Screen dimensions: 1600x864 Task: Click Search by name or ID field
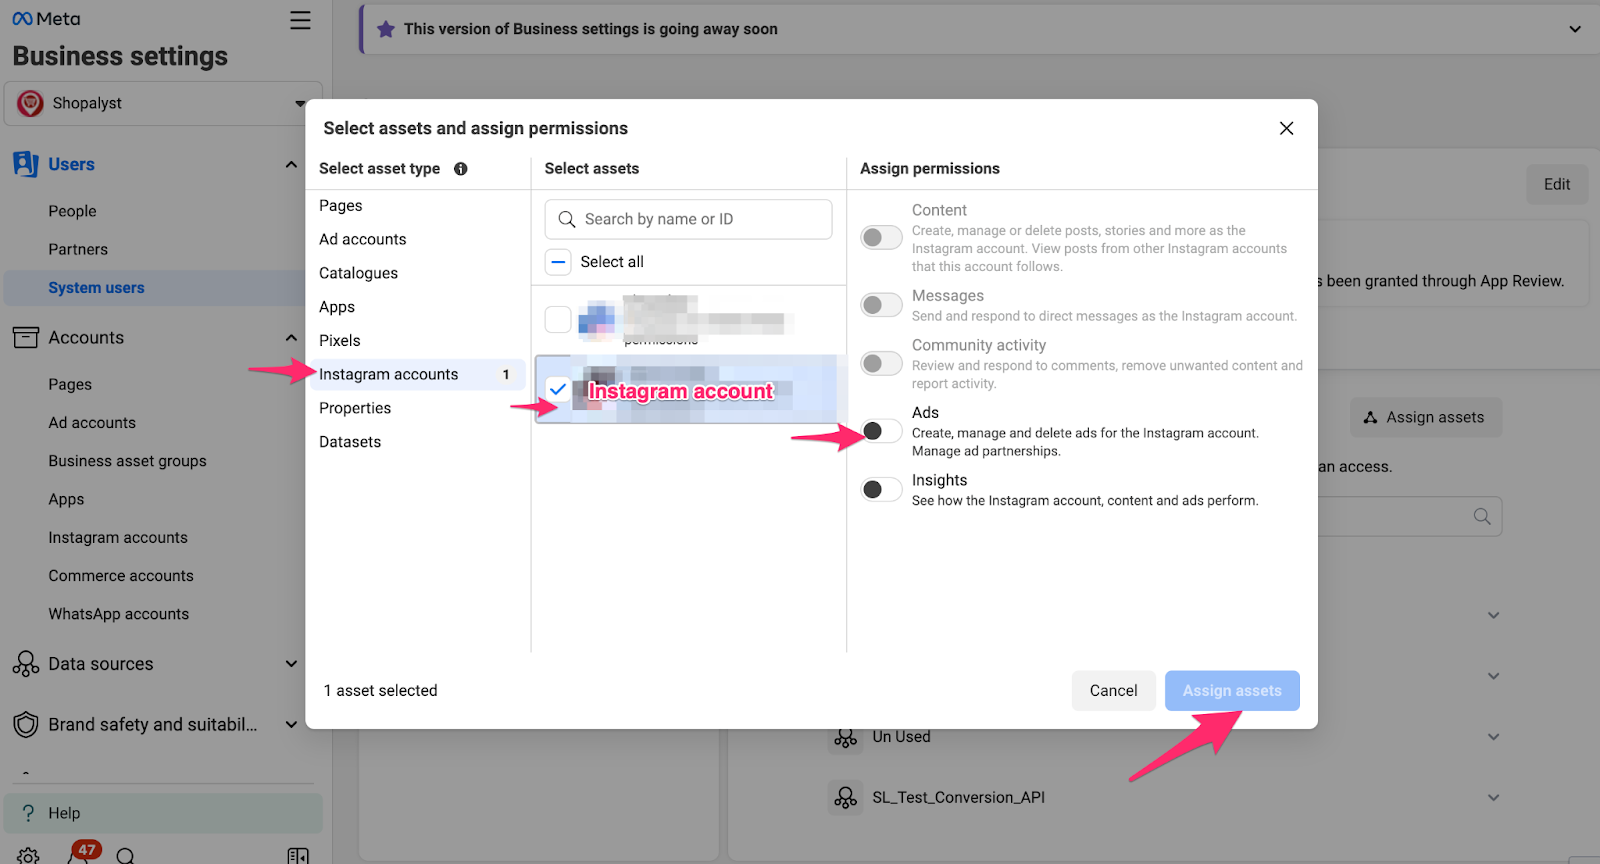(688, 219)
